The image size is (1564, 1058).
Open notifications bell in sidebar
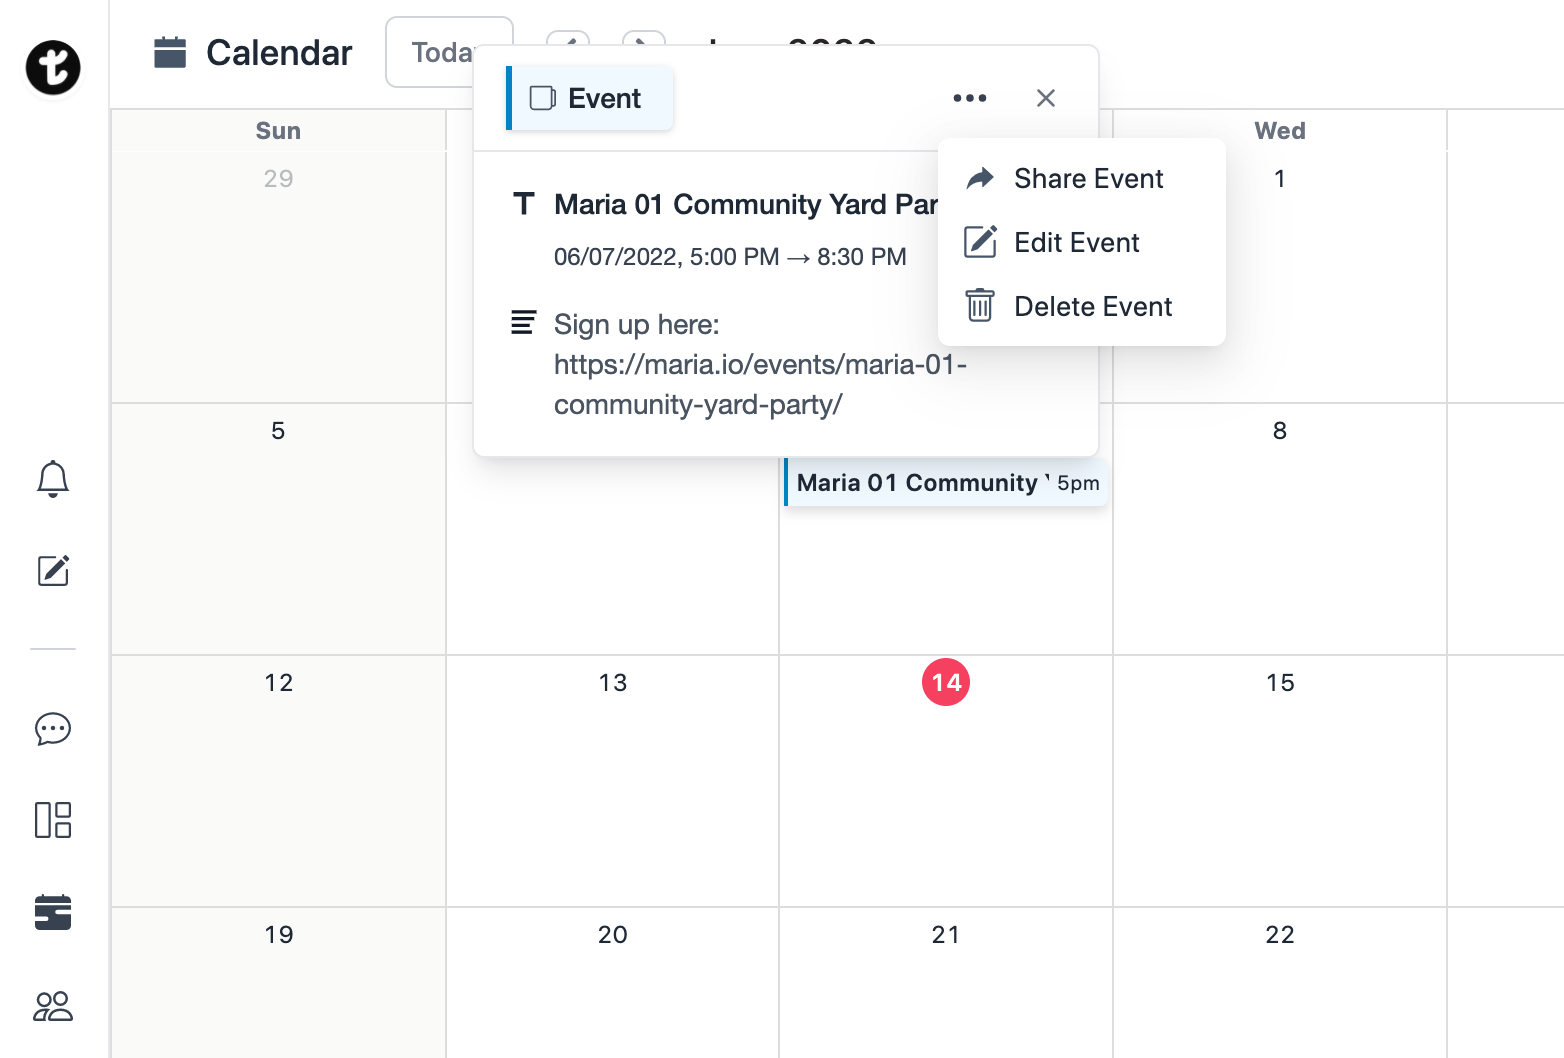[x=53, y=479]
